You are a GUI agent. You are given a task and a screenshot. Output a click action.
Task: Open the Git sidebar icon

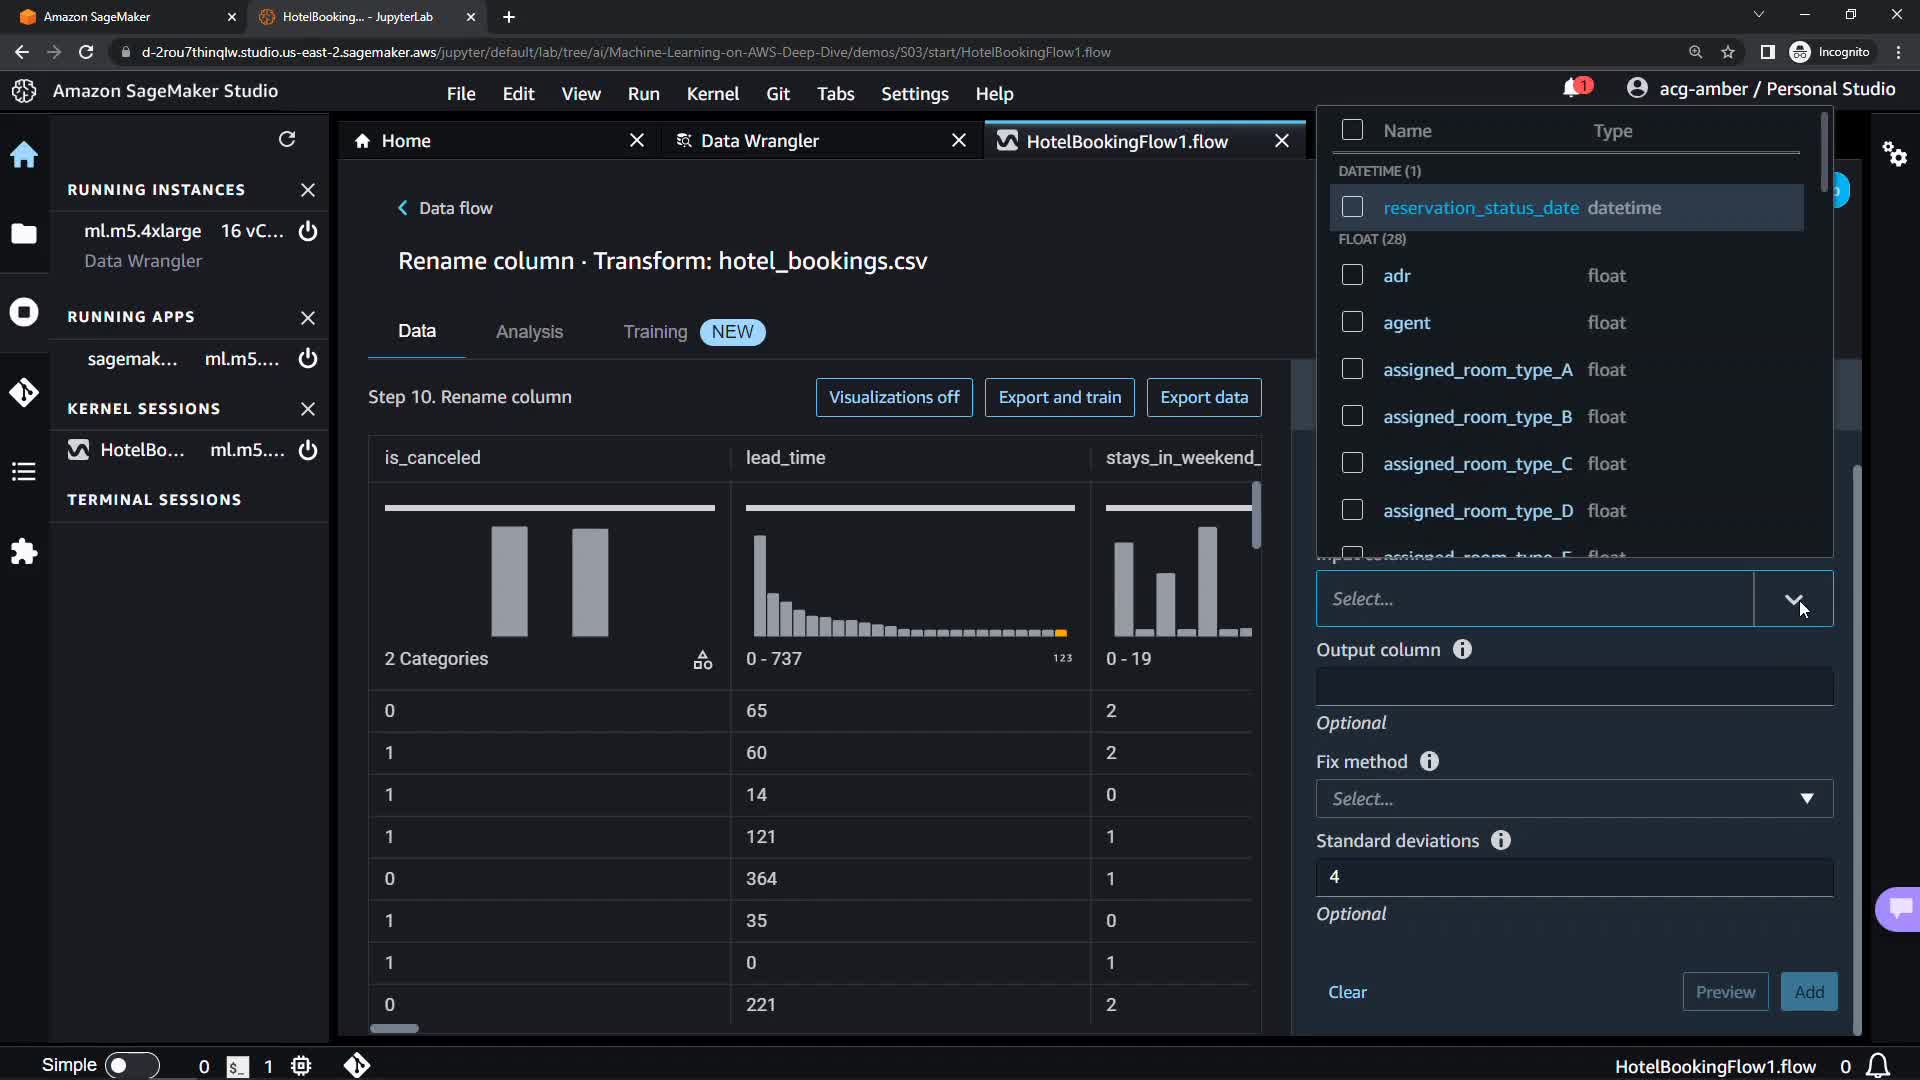click(x=24, y=392)
